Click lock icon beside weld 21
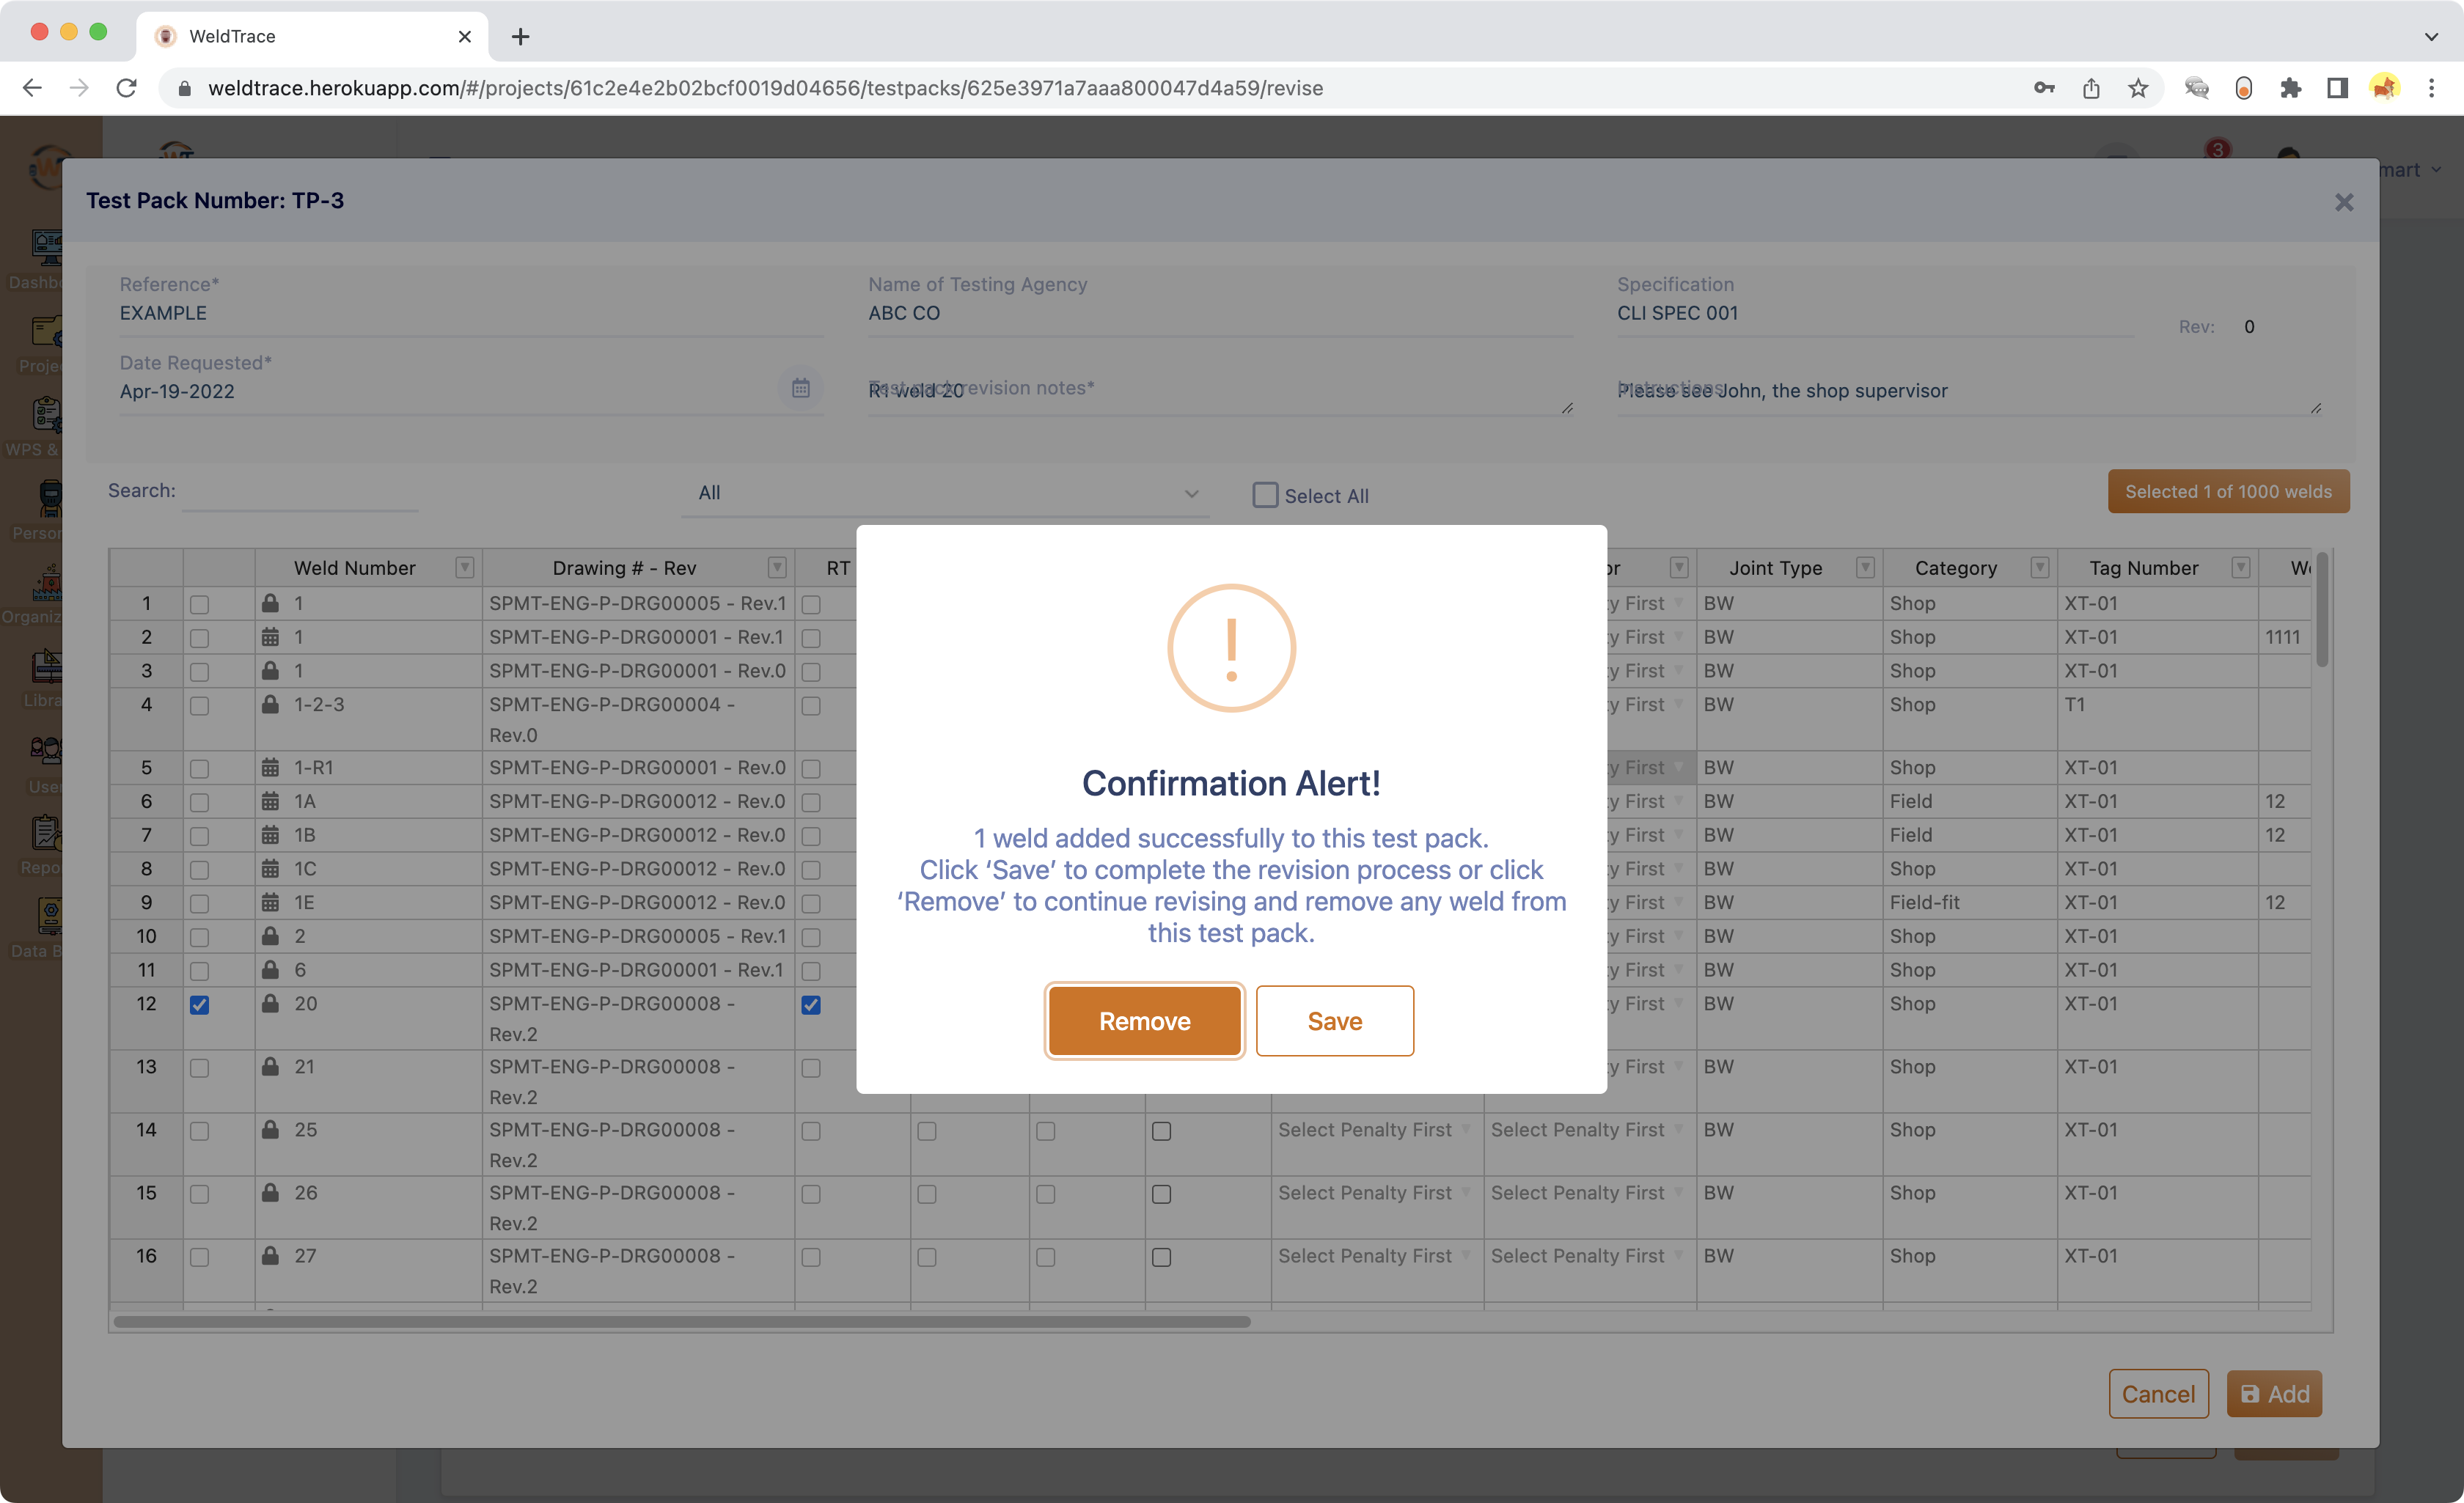This screenshot has width=2464, height=1503. (x=270, y=1066)
